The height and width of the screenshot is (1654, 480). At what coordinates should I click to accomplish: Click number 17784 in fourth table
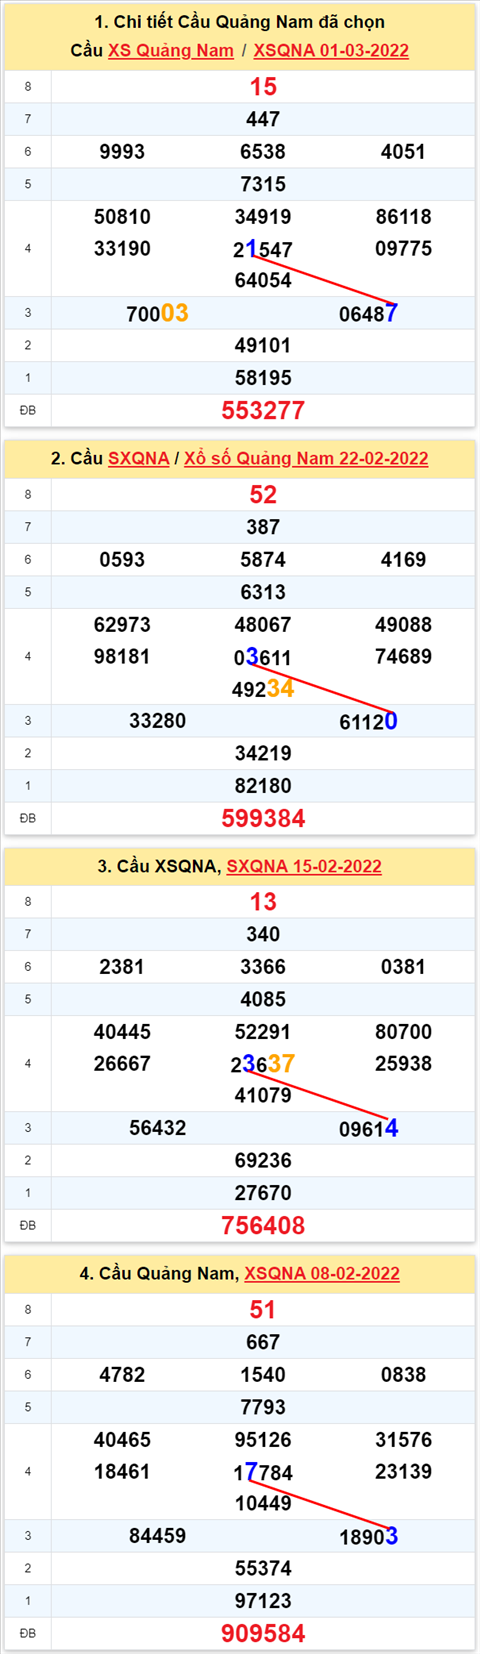tap(263, 1472)
